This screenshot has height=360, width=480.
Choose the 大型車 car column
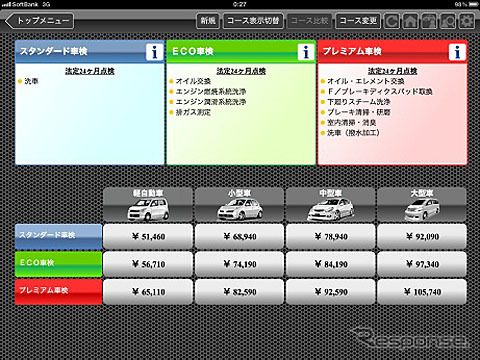422,205
